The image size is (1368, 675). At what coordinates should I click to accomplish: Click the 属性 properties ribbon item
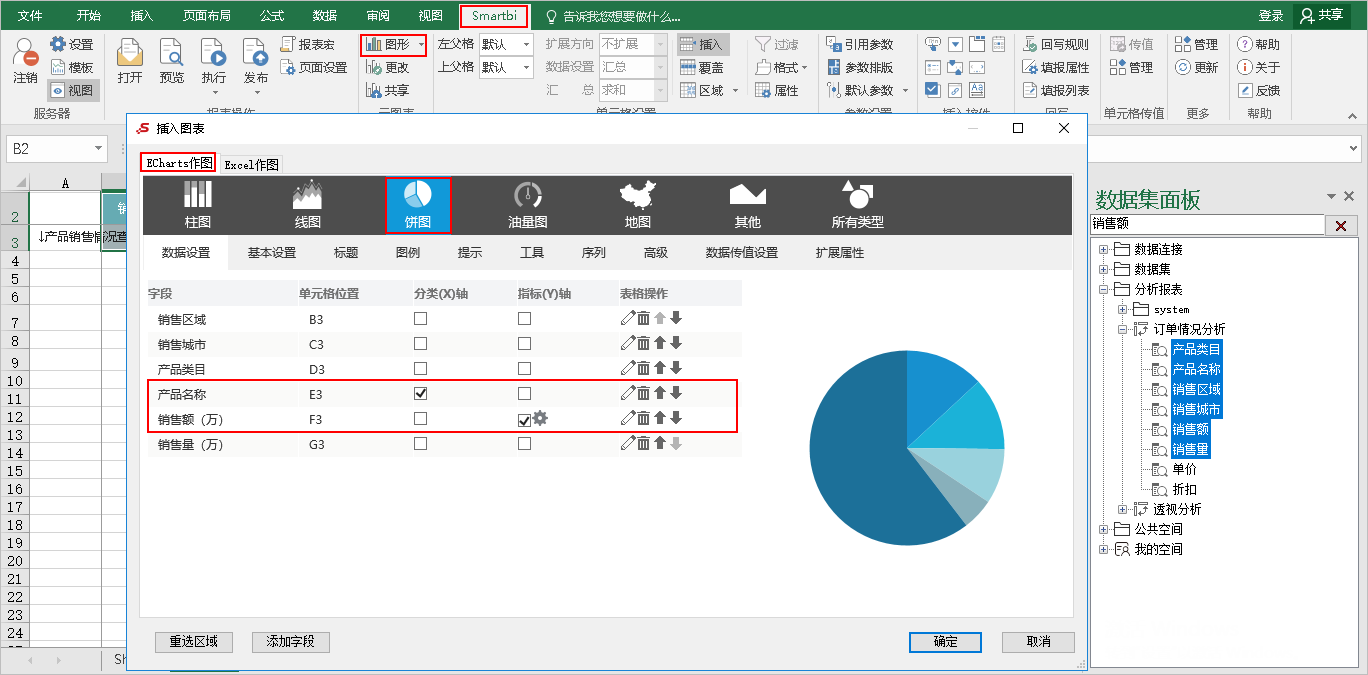click(776, 90)
